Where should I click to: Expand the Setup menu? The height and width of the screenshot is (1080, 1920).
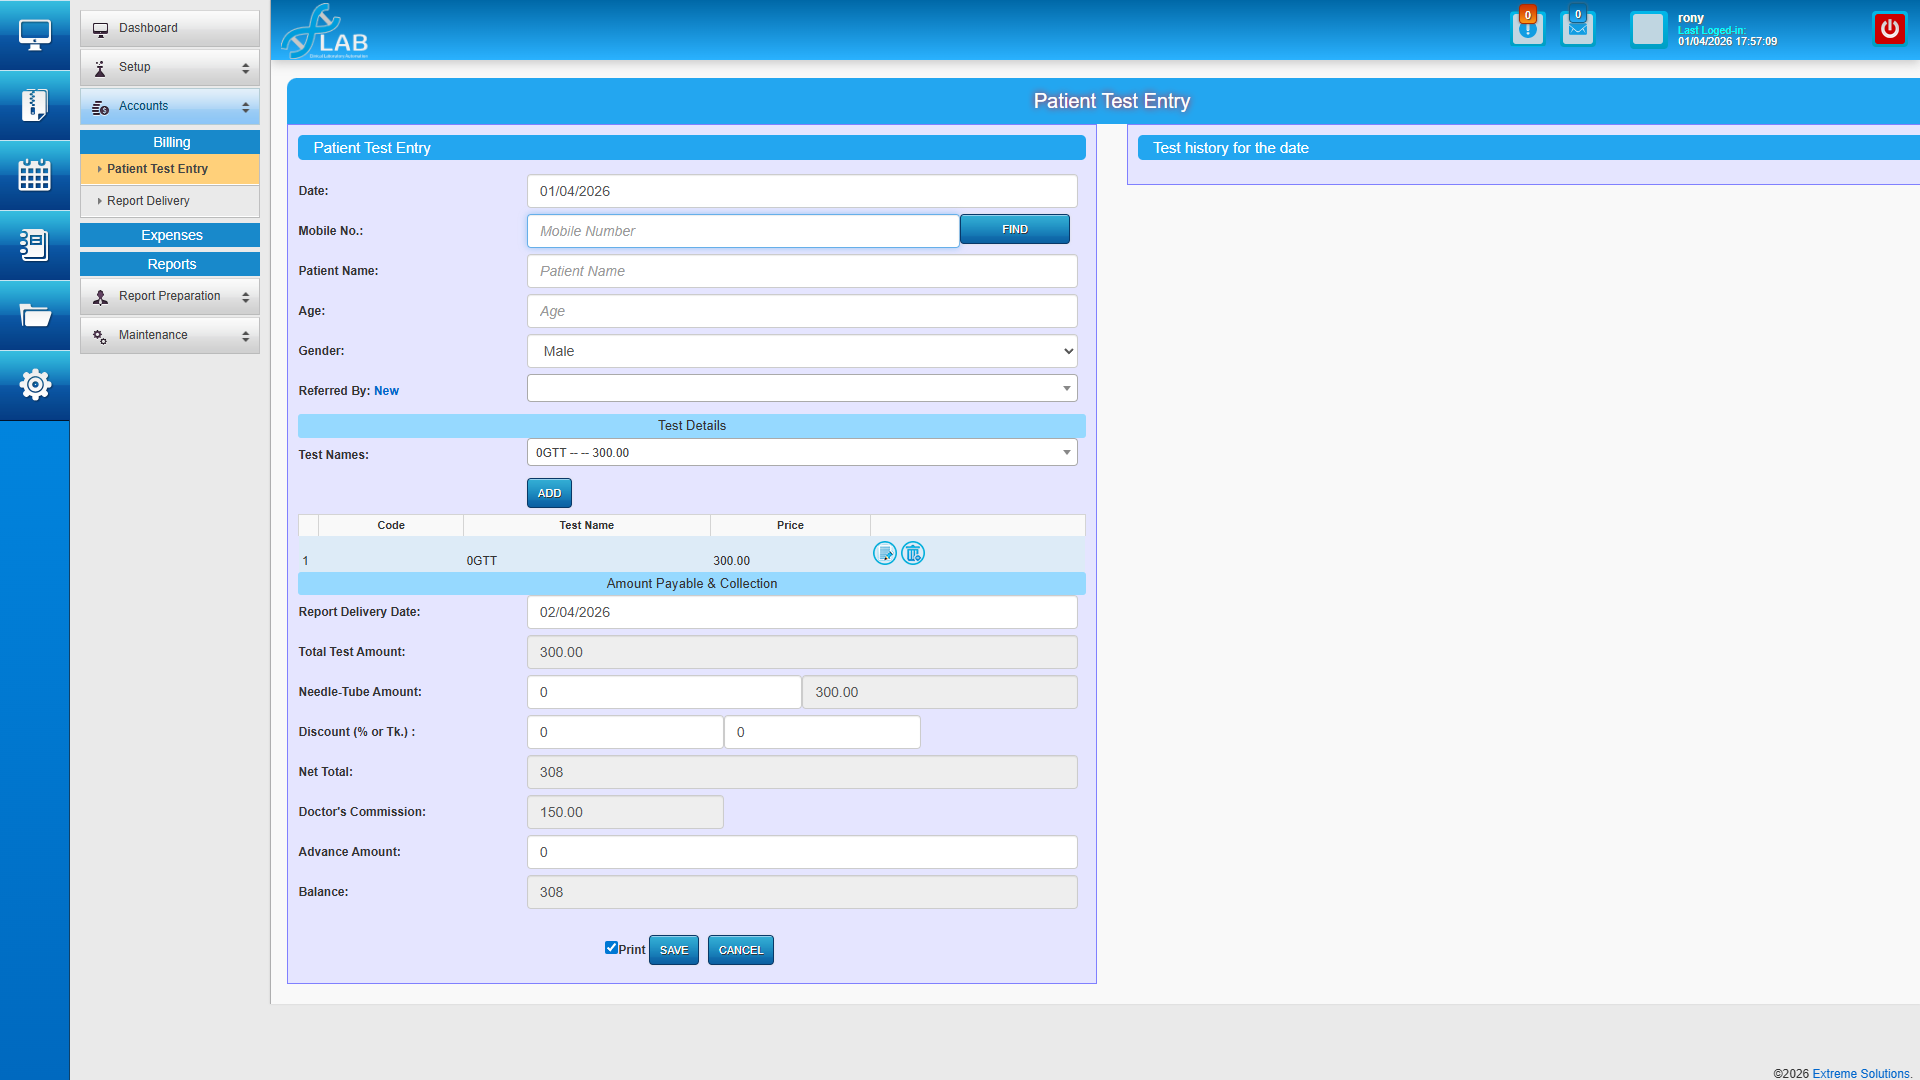point(169,67)
